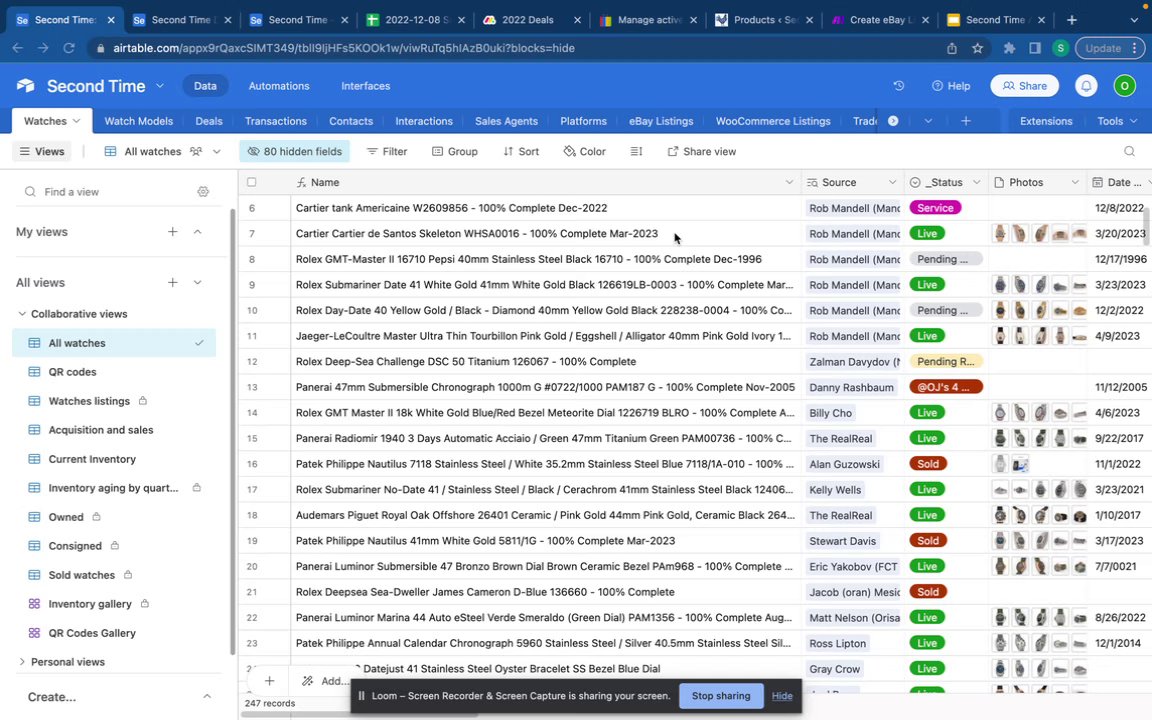The image size is (1152, 720).
Task: Click Share view button
Action: click(701, 151)
